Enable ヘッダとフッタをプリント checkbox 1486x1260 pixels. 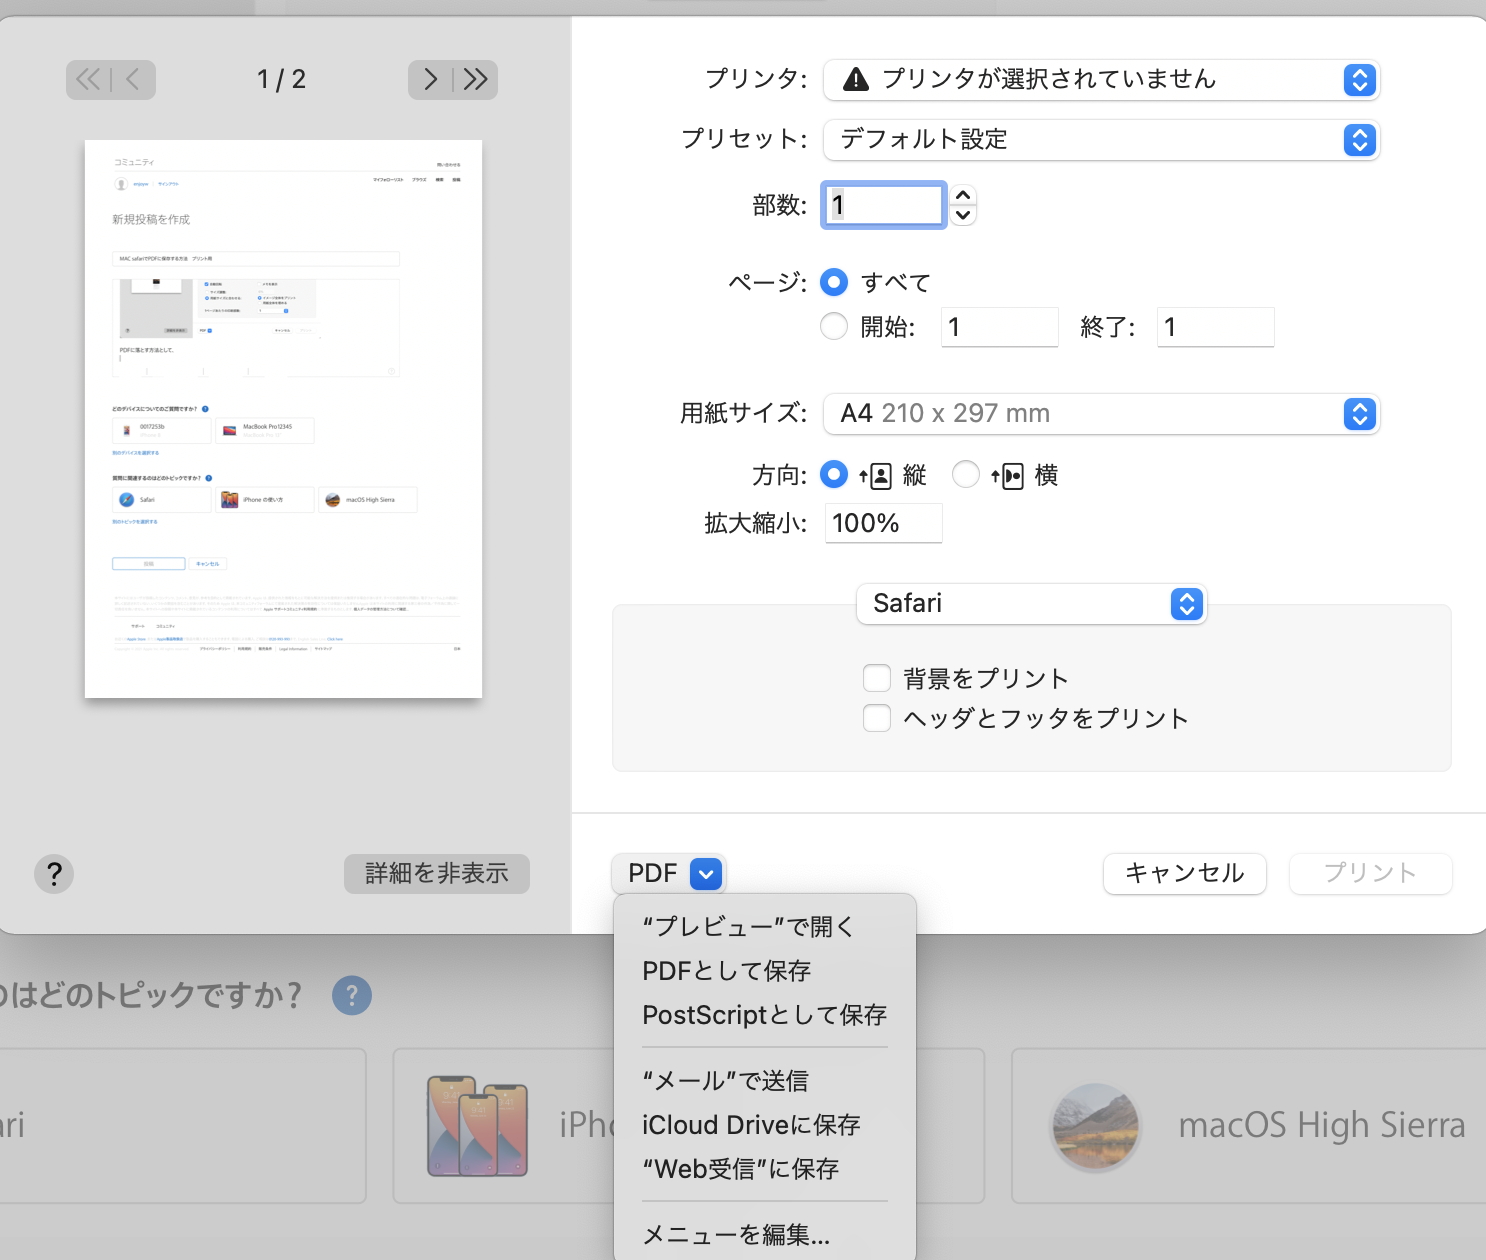[877, 718]
